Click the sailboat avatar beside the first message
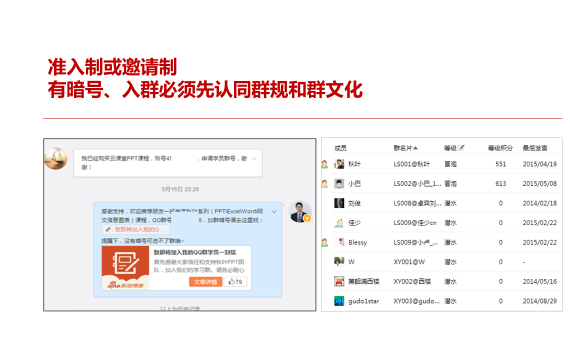The width and height of the screenshot is (570, 360). [x=56, y=159]
